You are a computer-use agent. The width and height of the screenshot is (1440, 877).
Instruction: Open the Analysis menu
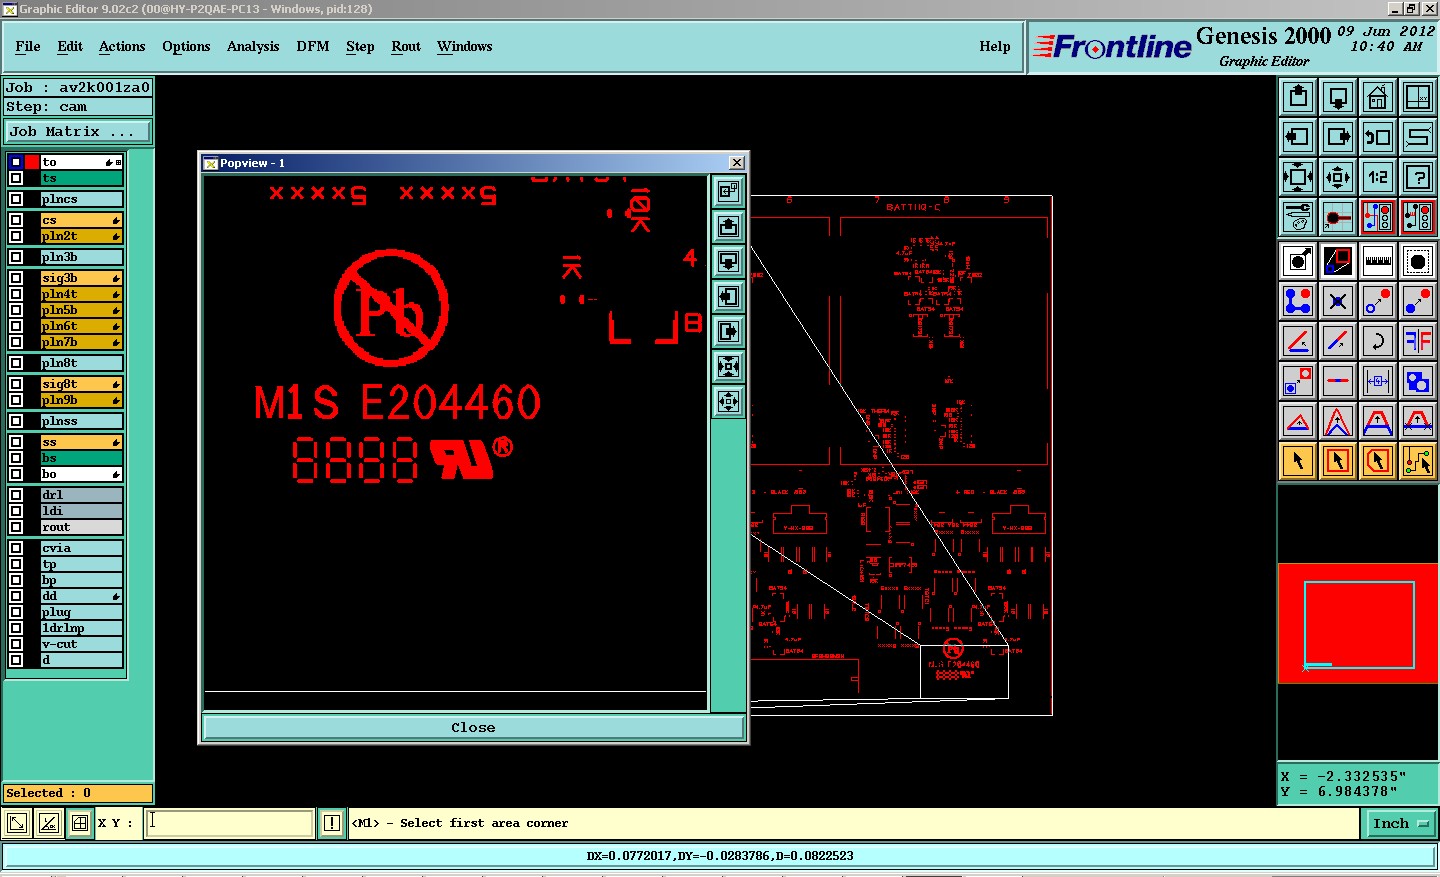[253, 46]
